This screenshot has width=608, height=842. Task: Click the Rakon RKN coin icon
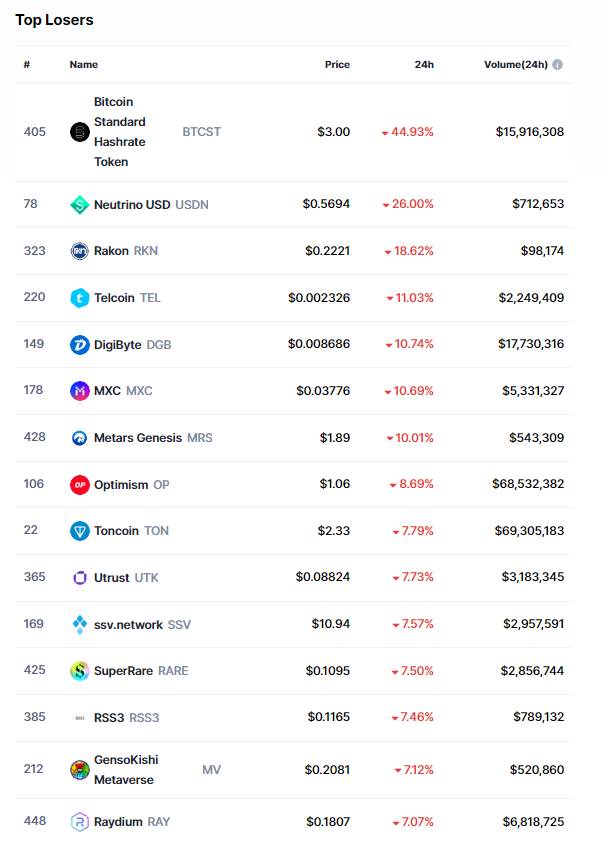[x=80, y=251]
